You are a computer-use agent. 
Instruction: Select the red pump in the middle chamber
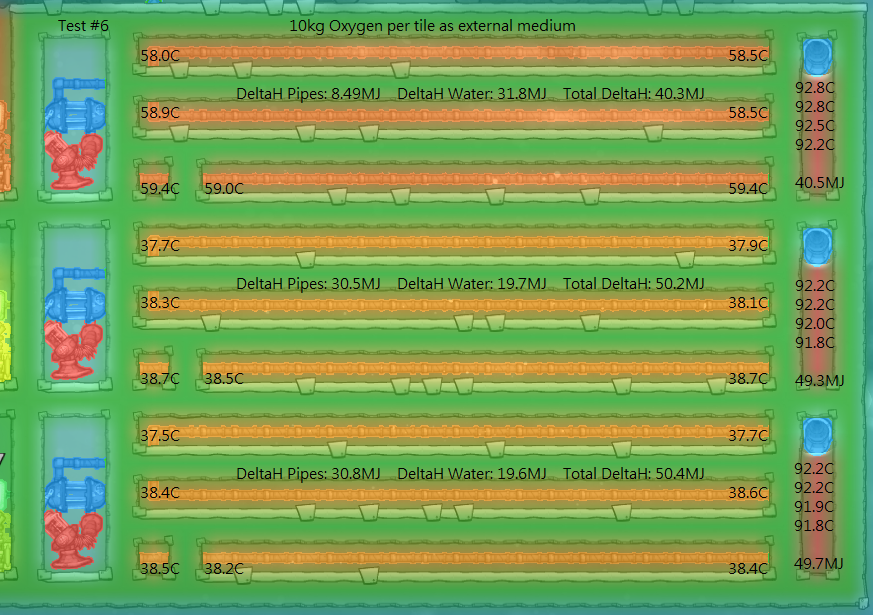[x=73, y=350]
